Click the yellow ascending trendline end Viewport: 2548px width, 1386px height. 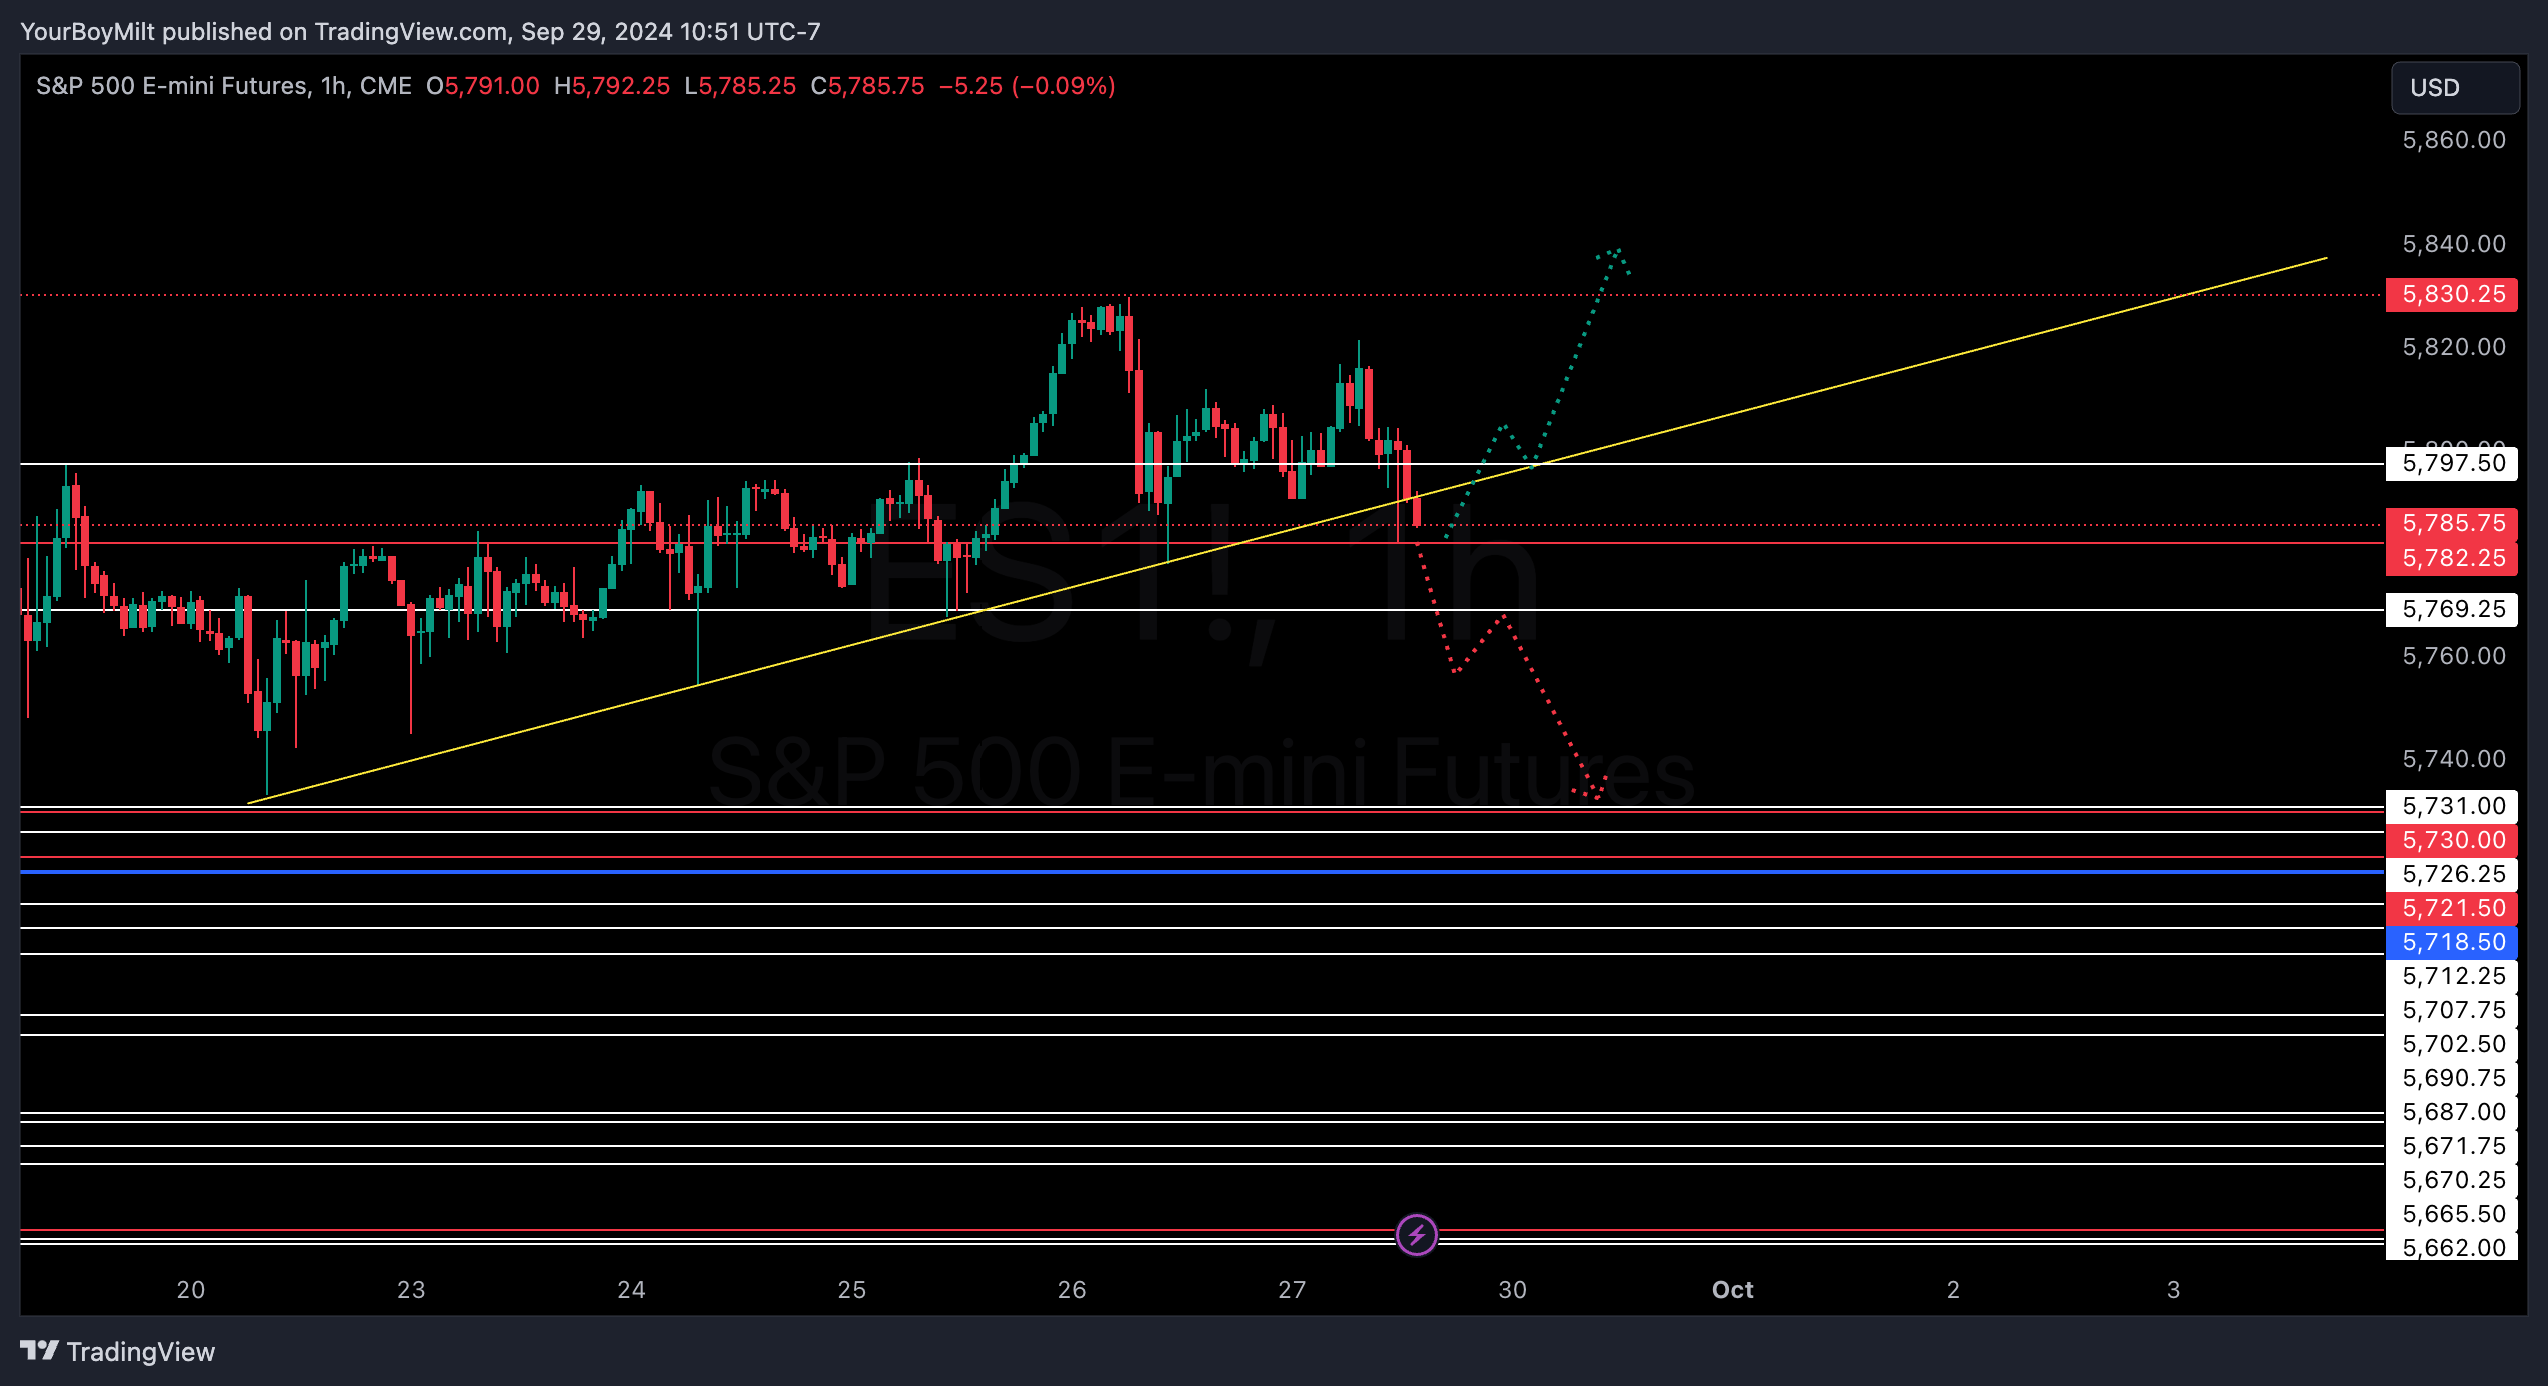(2325, 259)
